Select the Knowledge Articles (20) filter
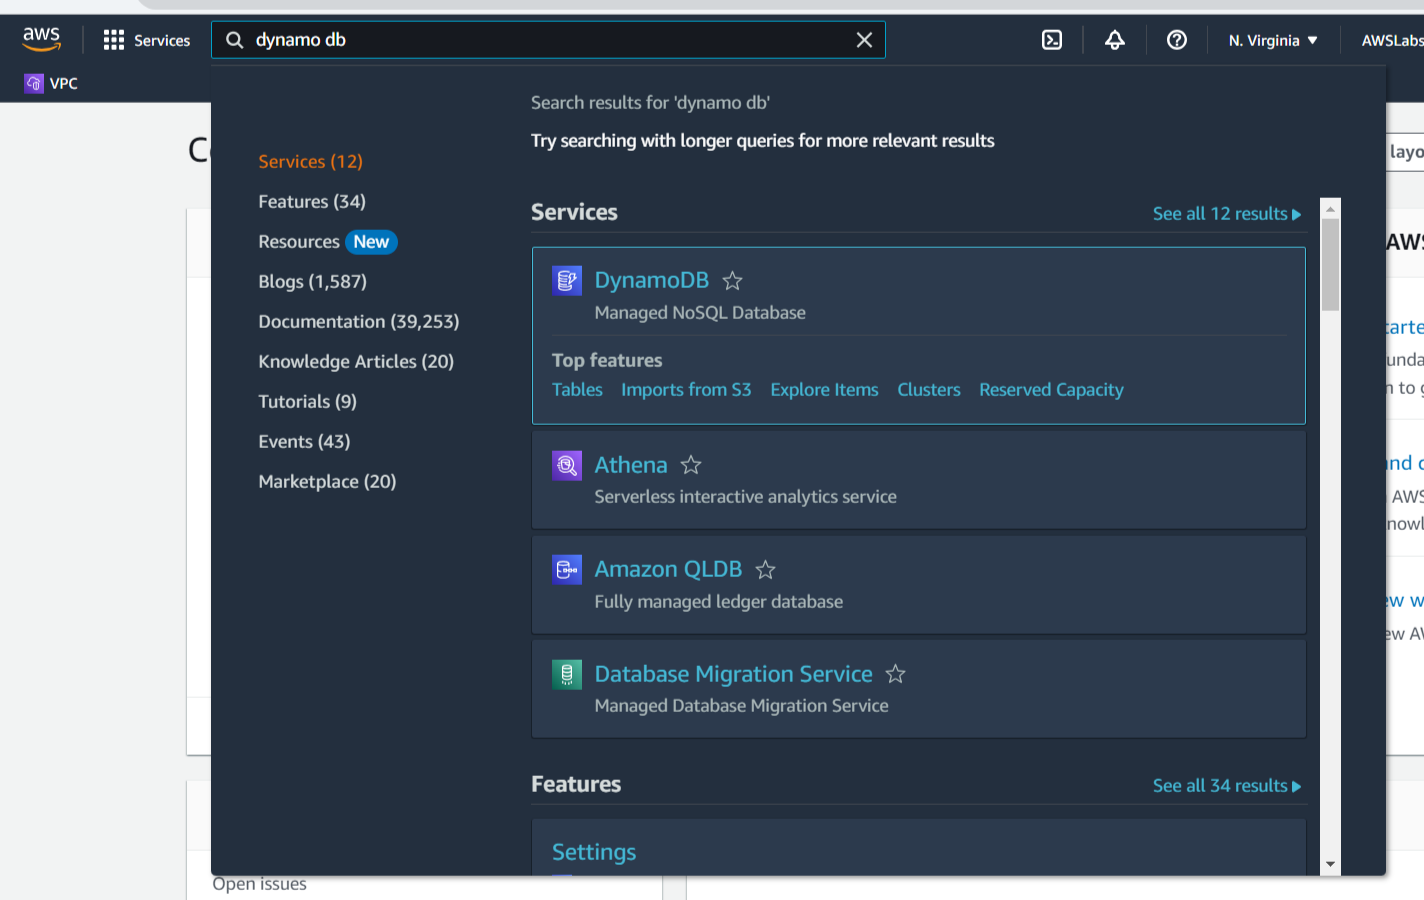The image size is (1424, 900). (x=356, y=362)
